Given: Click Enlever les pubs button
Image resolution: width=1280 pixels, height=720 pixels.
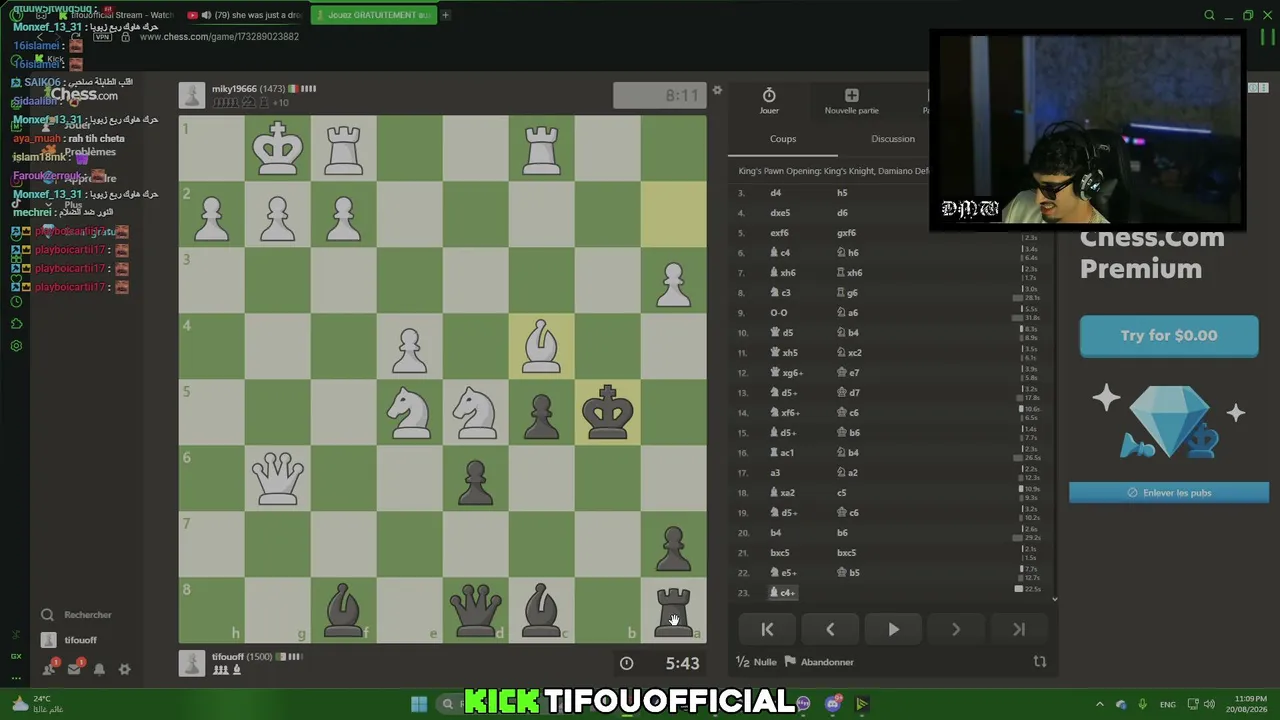Looking at the screenshot, I should click(1169, 493).
